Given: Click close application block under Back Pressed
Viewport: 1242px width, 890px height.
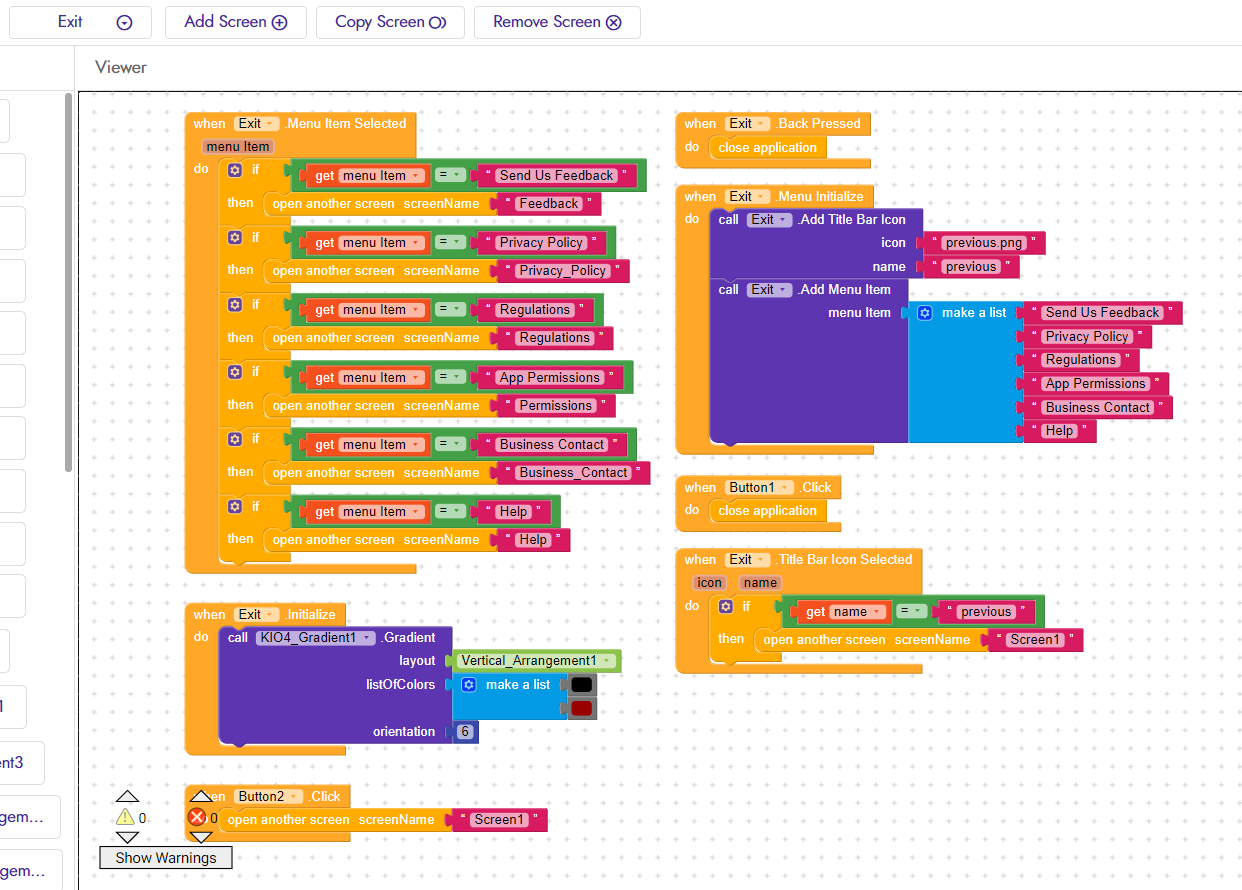Looking at the screenshot, I should tap(768, 148).
